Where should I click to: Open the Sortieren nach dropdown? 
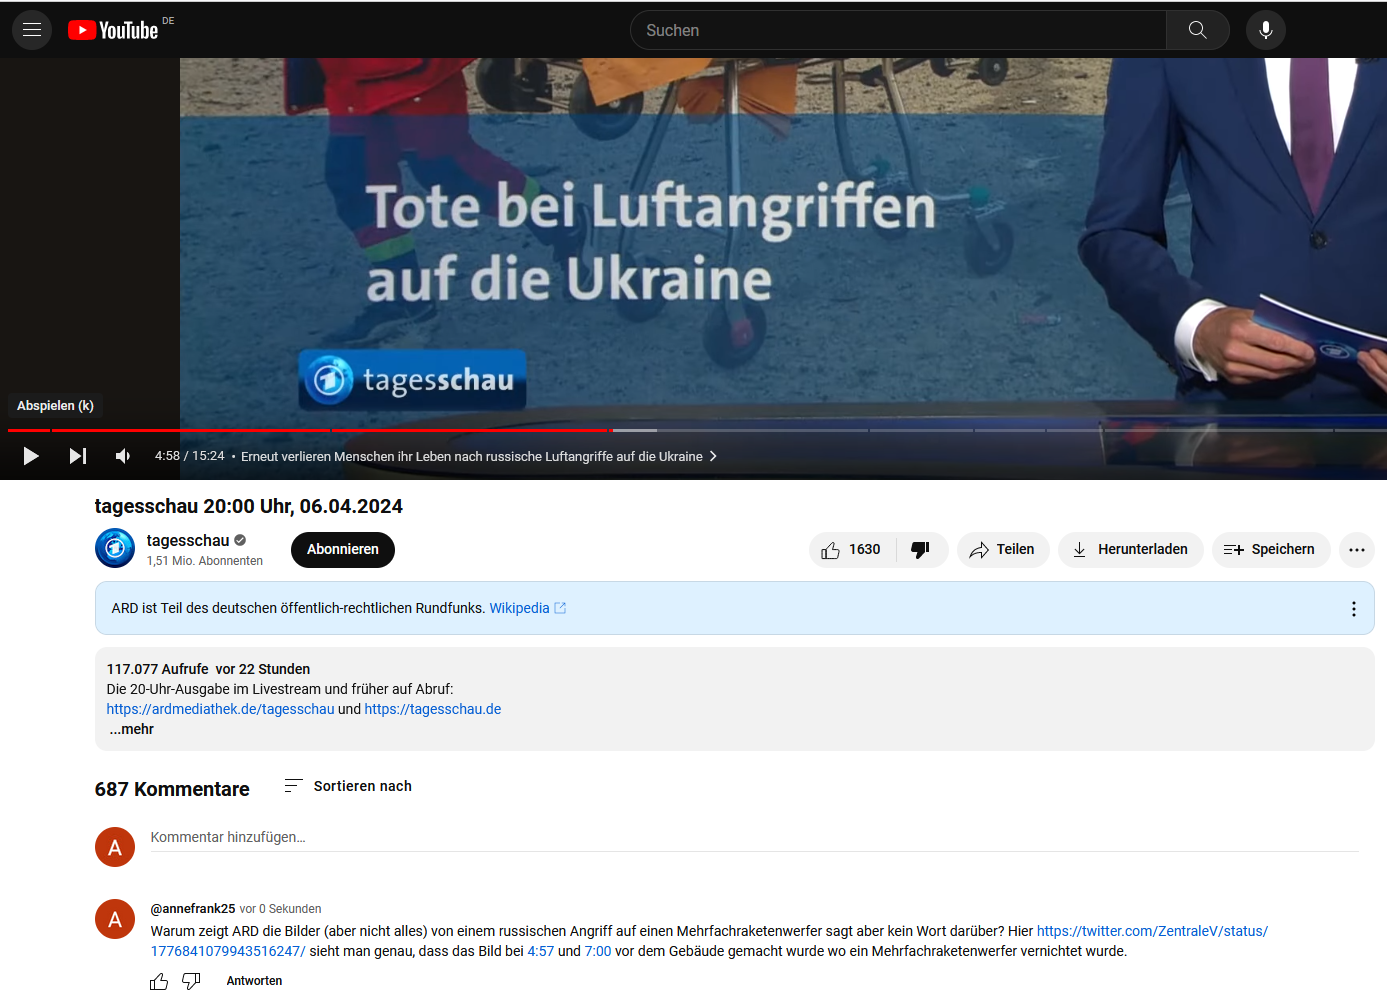coord(348,786)
